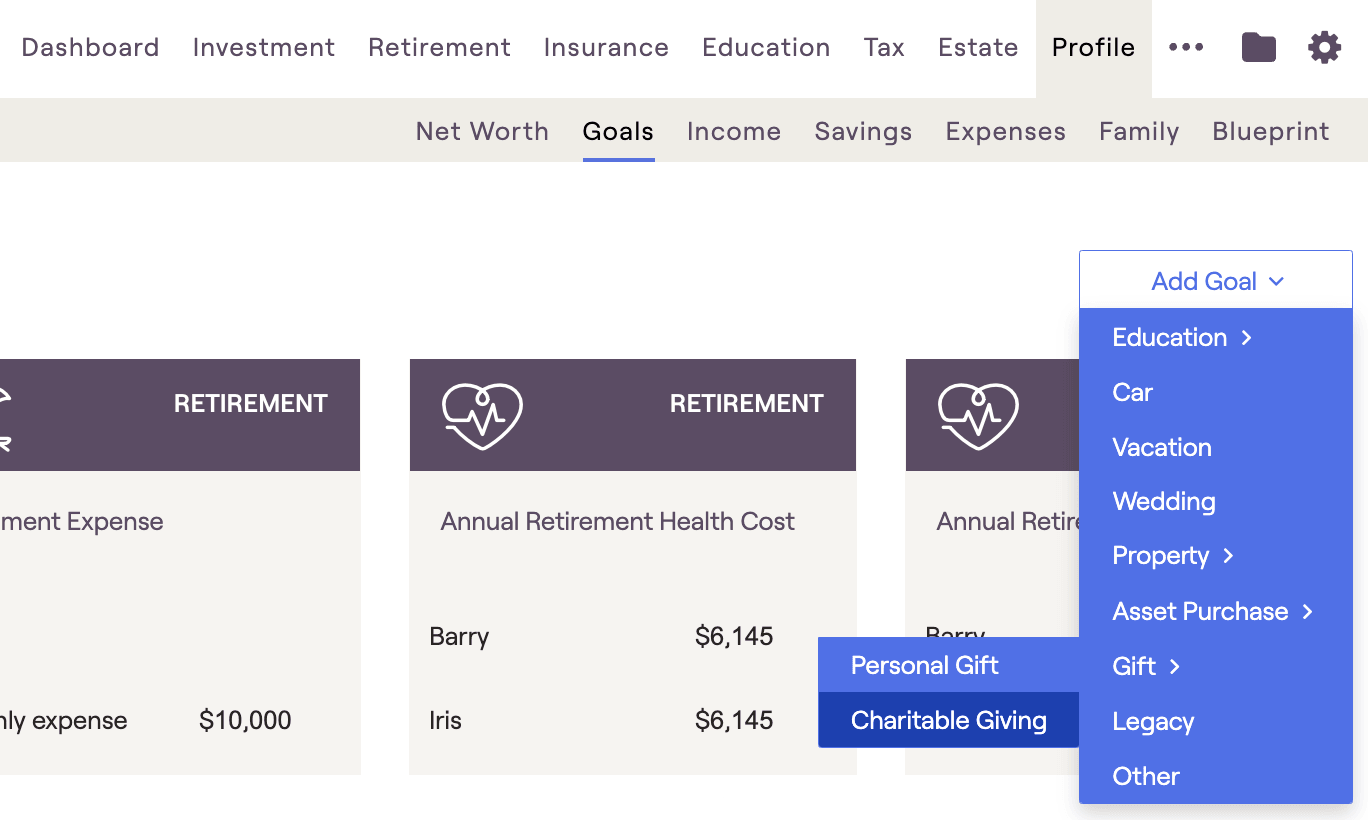Open the folder icon in top bar
This screenshot has width=1368, height=820.
(1258, 47)
